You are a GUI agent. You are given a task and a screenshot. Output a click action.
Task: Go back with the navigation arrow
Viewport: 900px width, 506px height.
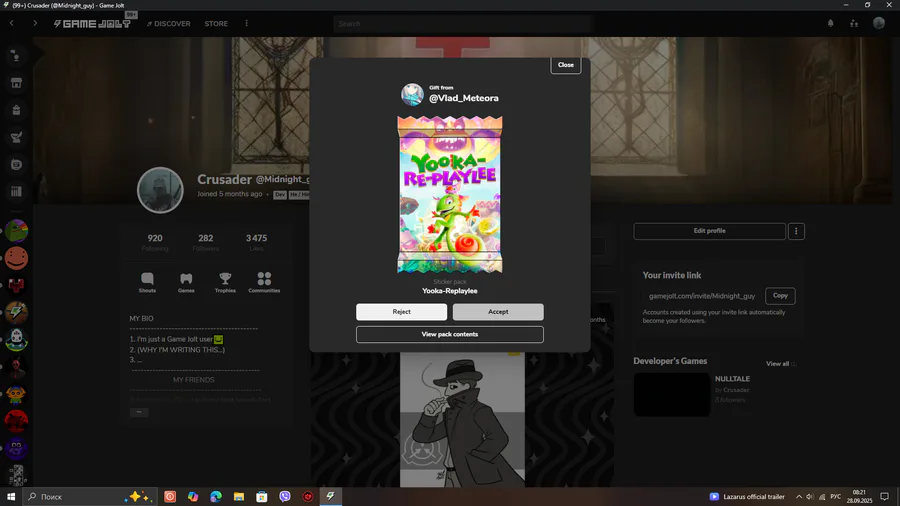[11, 24]
